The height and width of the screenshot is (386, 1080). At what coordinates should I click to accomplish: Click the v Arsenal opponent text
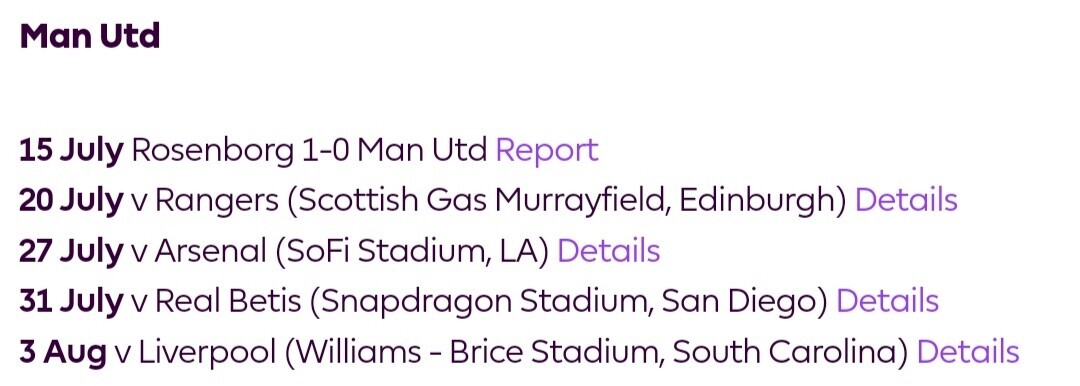[x=198, y=252]
